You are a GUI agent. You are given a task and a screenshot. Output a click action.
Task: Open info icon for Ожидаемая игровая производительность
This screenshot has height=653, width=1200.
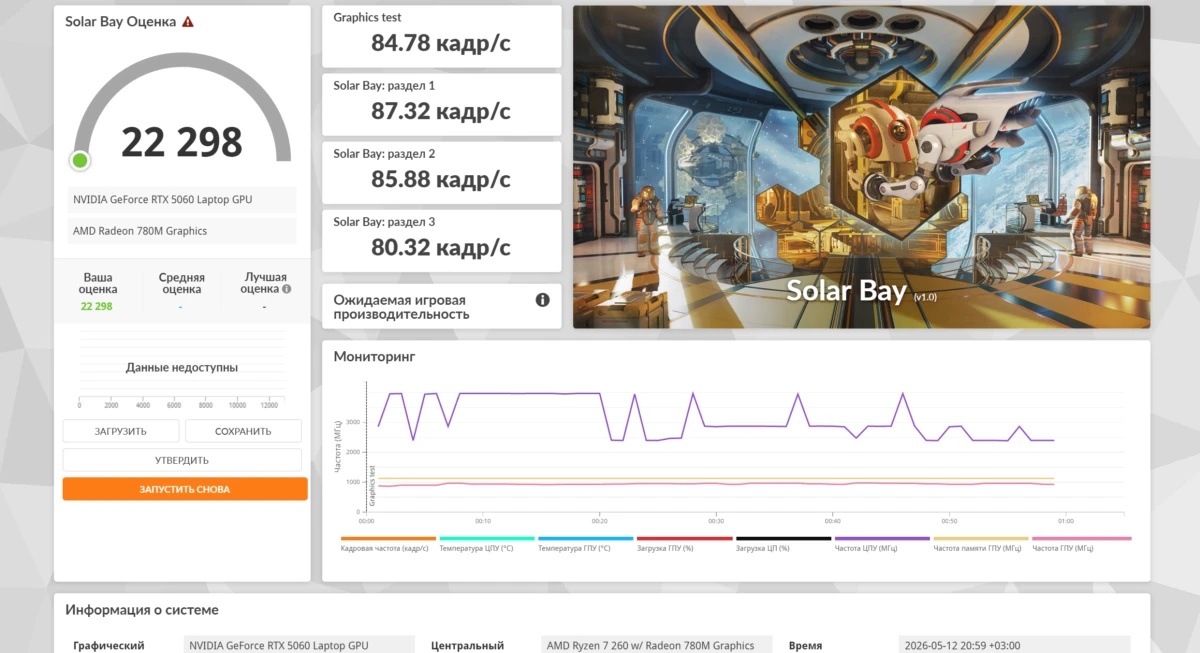tap(543, 300)
